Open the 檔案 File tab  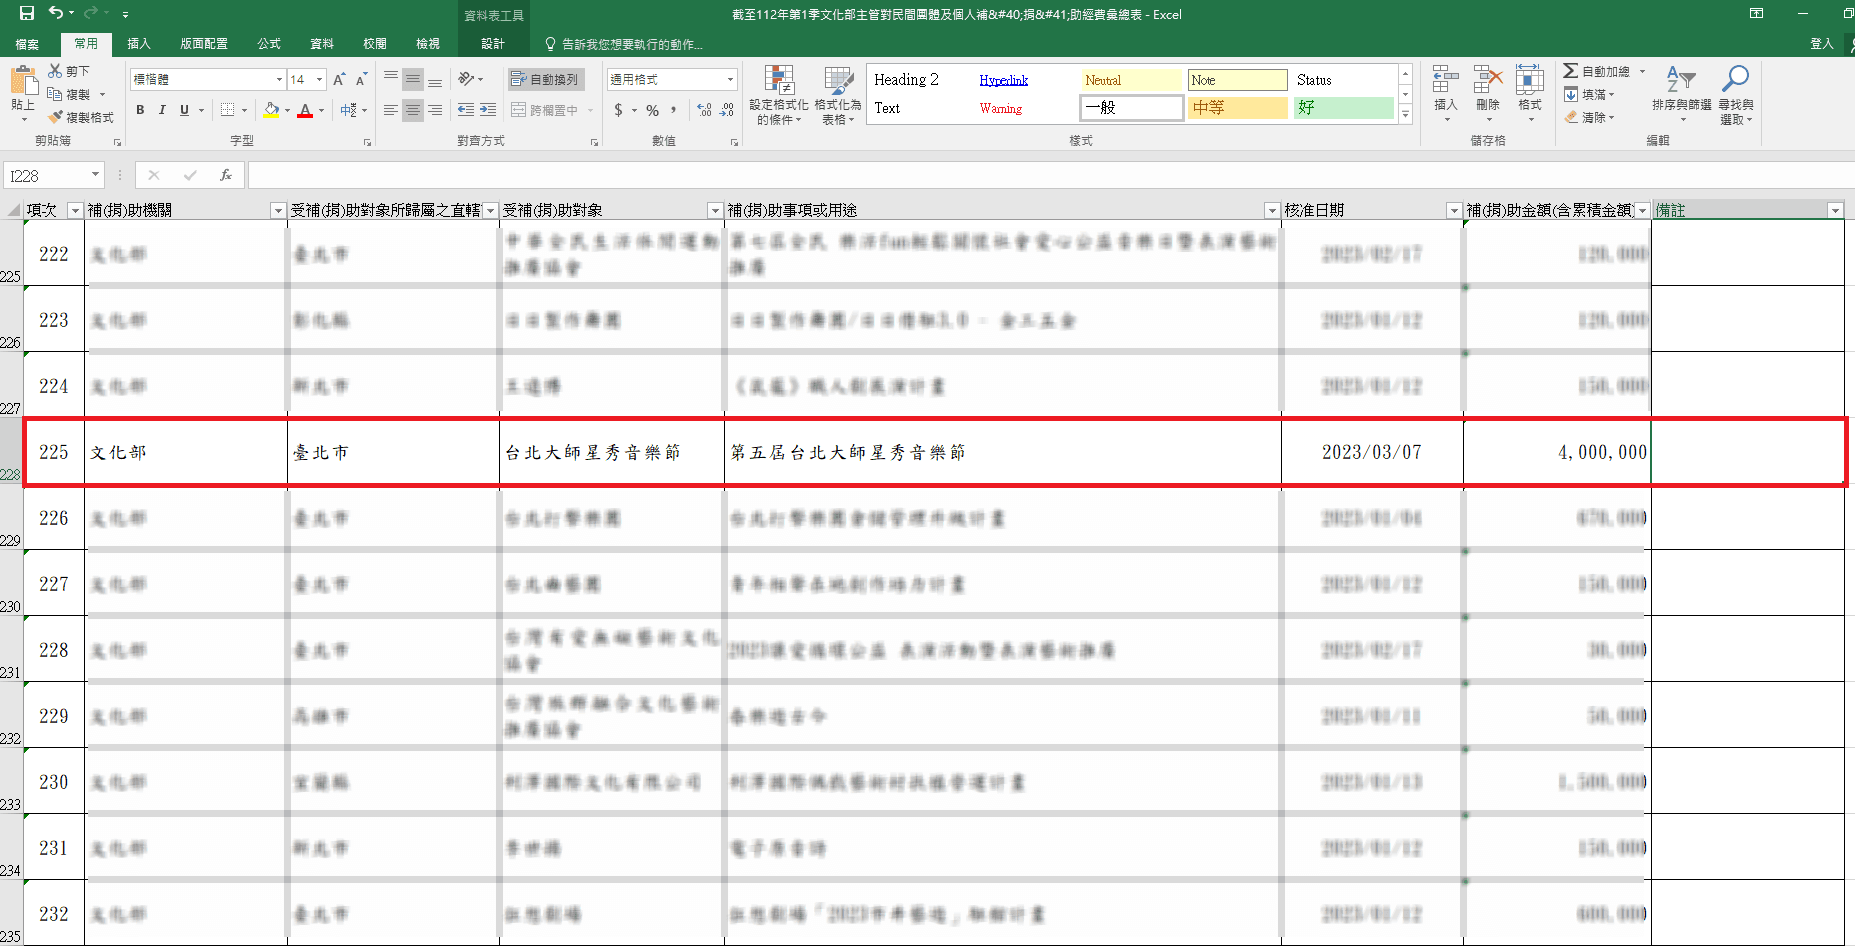click(27, 44)
